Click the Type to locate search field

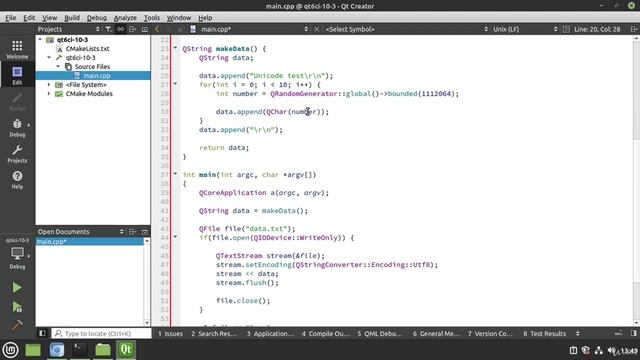101,333
